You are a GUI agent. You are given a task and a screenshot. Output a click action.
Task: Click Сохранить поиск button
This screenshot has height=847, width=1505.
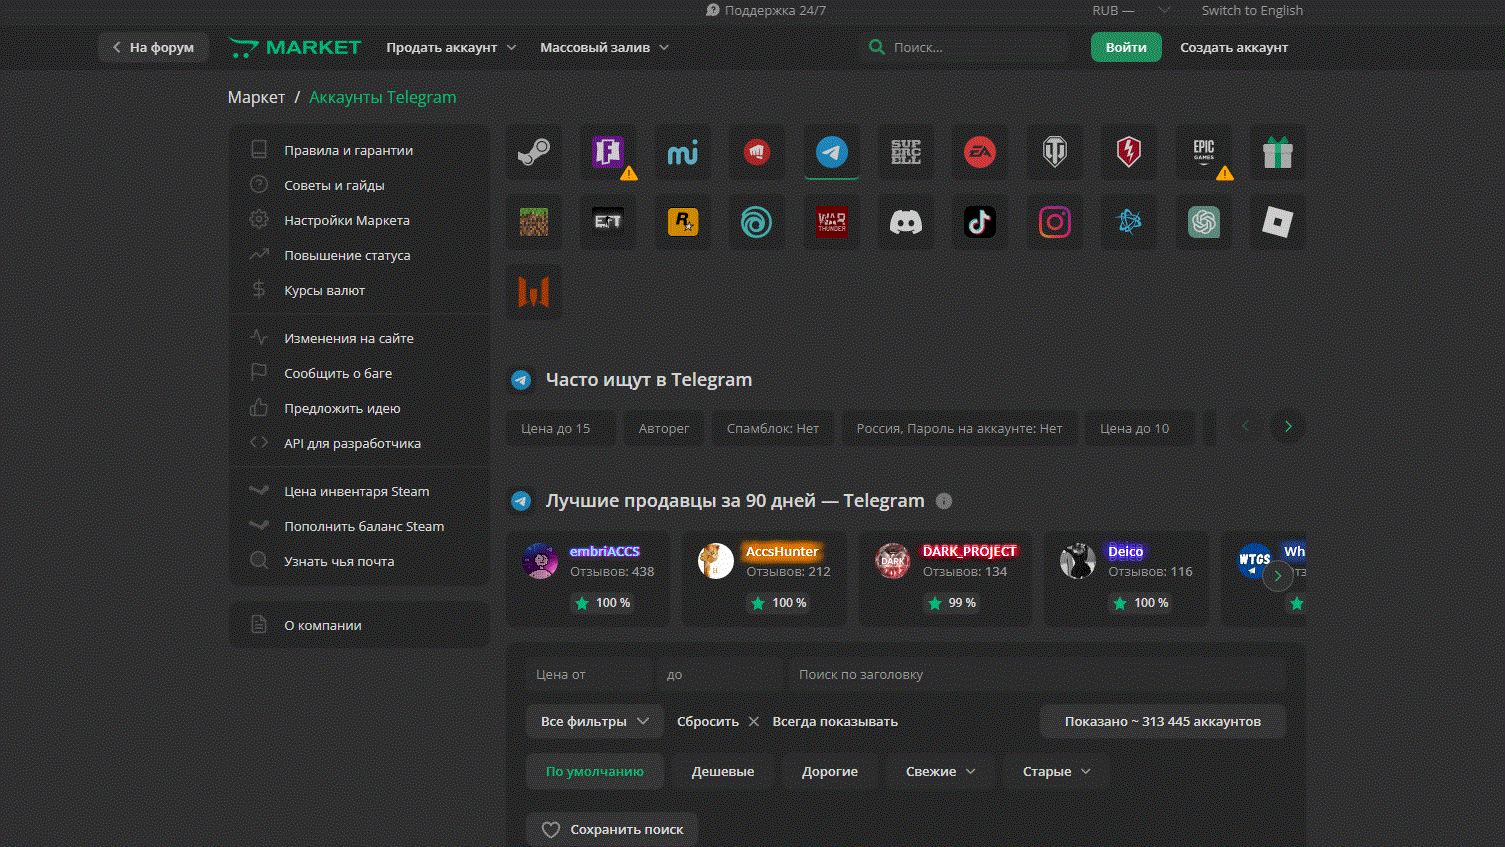click(x=612, y=829)
